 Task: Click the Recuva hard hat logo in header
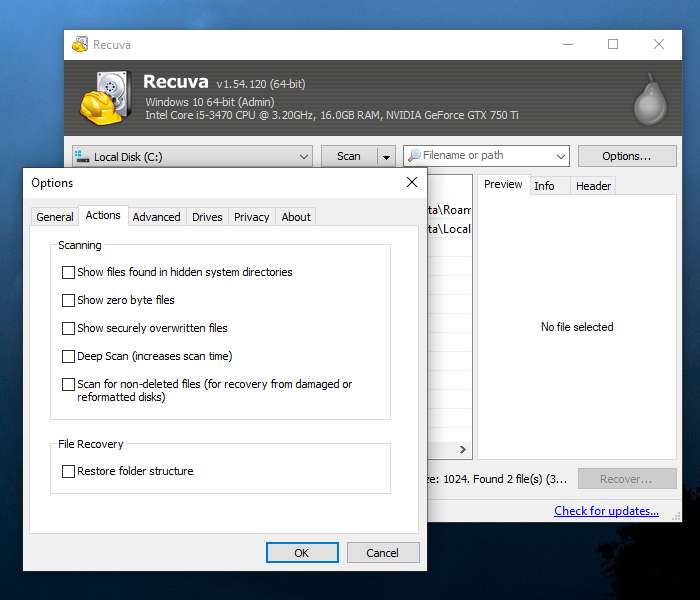106,98
